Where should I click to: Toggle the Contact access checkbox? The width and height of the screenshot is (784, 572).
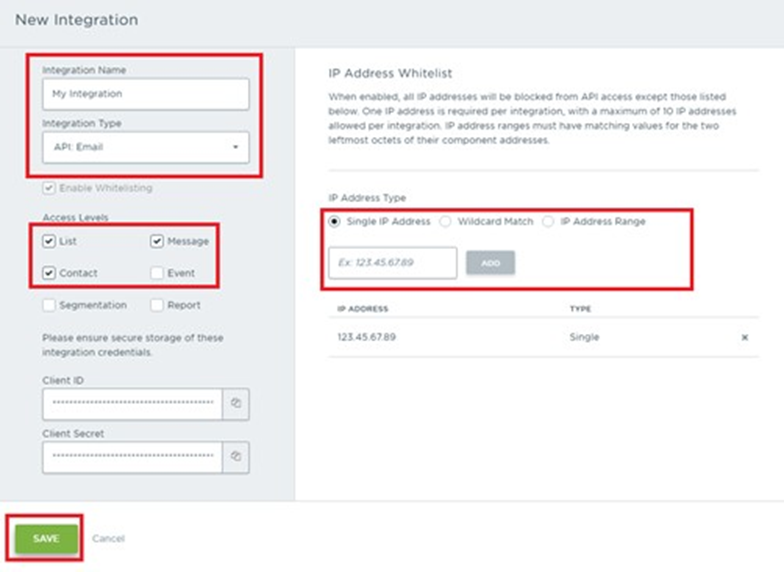(x=50, y=273)
